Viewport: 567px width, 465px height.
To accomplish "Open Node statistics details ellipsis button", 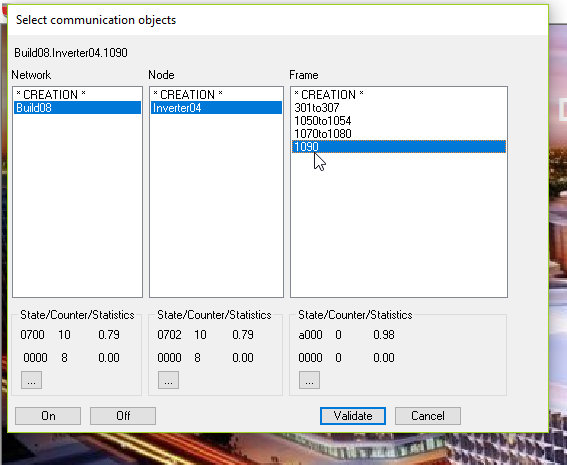I will [x=169, y=380].
